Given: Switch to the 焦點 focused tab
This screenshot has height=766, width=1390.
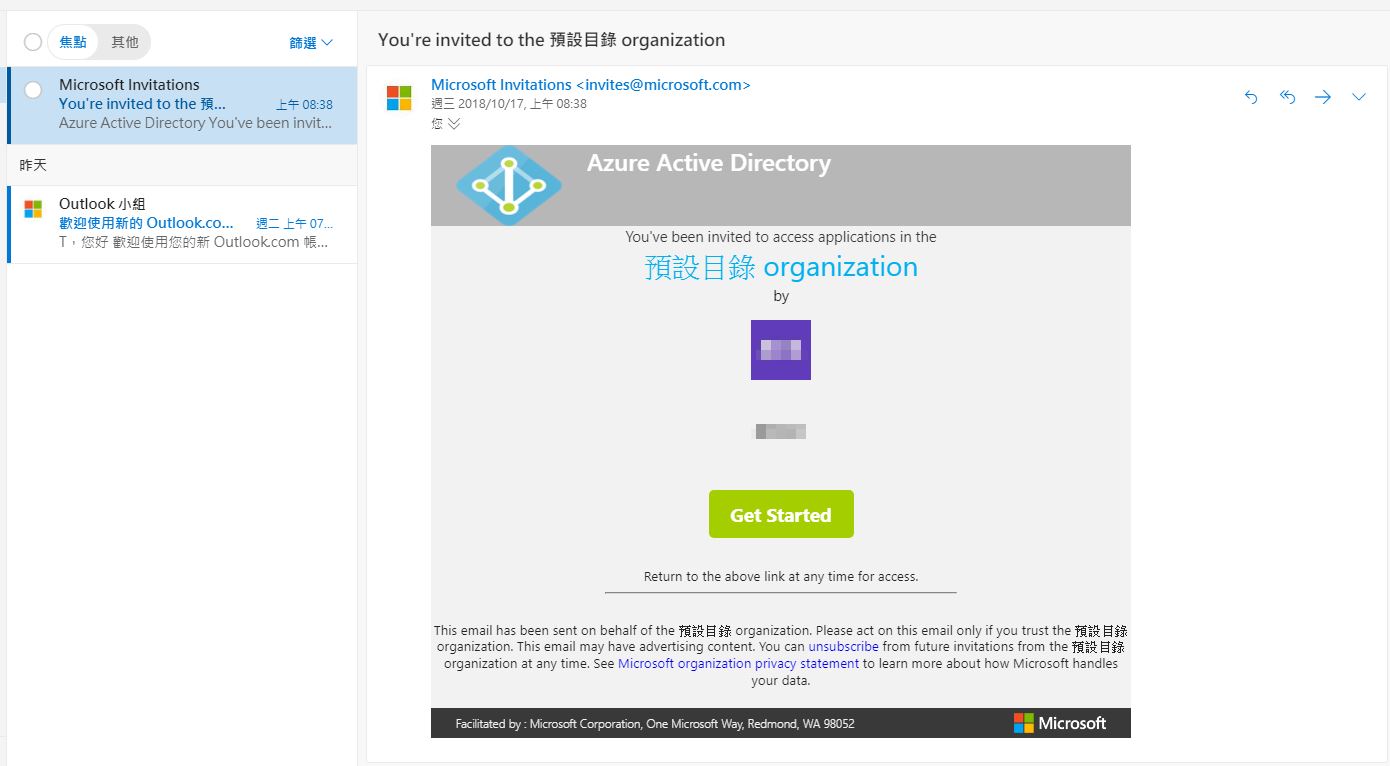Looking at the screenshot, I should coord(73,42).
